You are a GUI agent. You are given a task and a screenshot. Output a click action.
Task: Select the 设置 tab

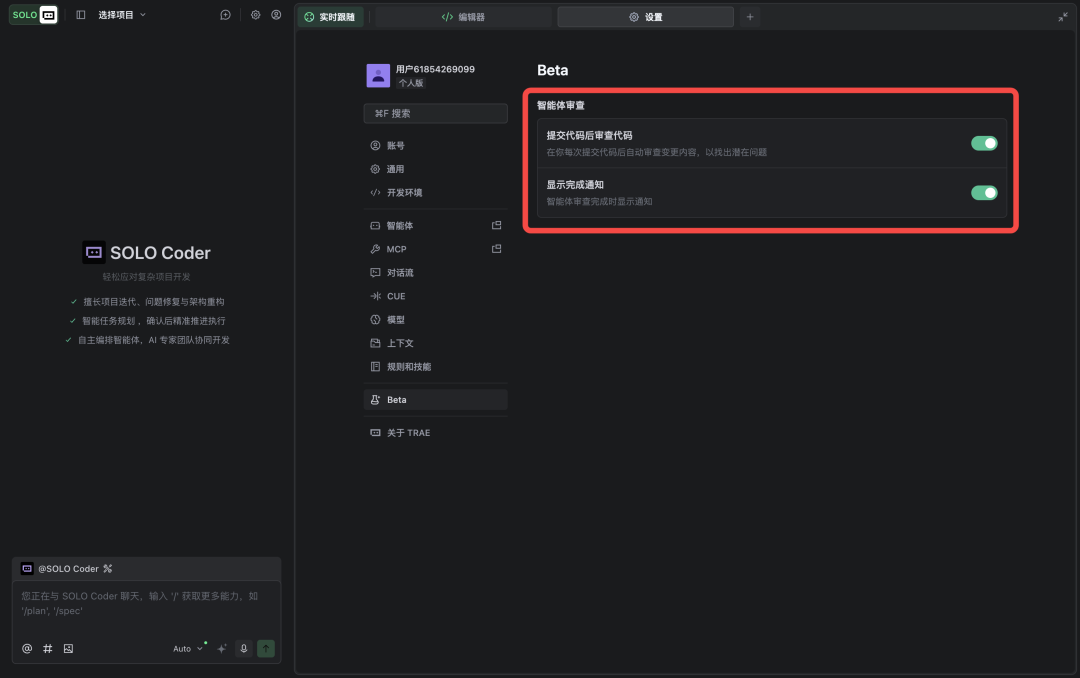click(x=645, y=17)
